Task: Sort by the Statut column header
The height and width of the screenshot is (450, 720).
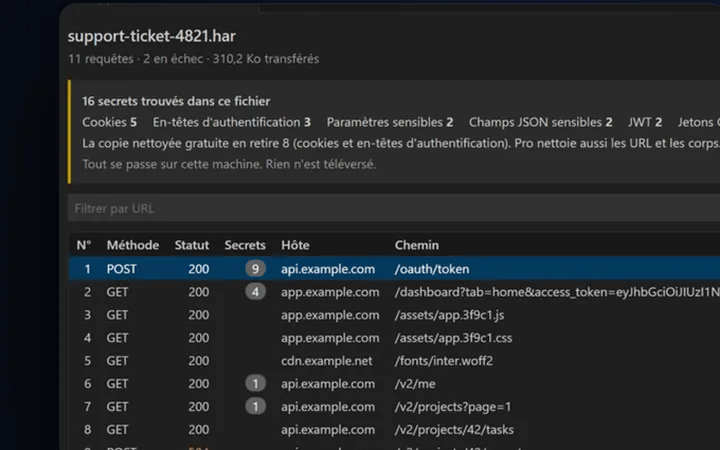Action: (191, 245)
